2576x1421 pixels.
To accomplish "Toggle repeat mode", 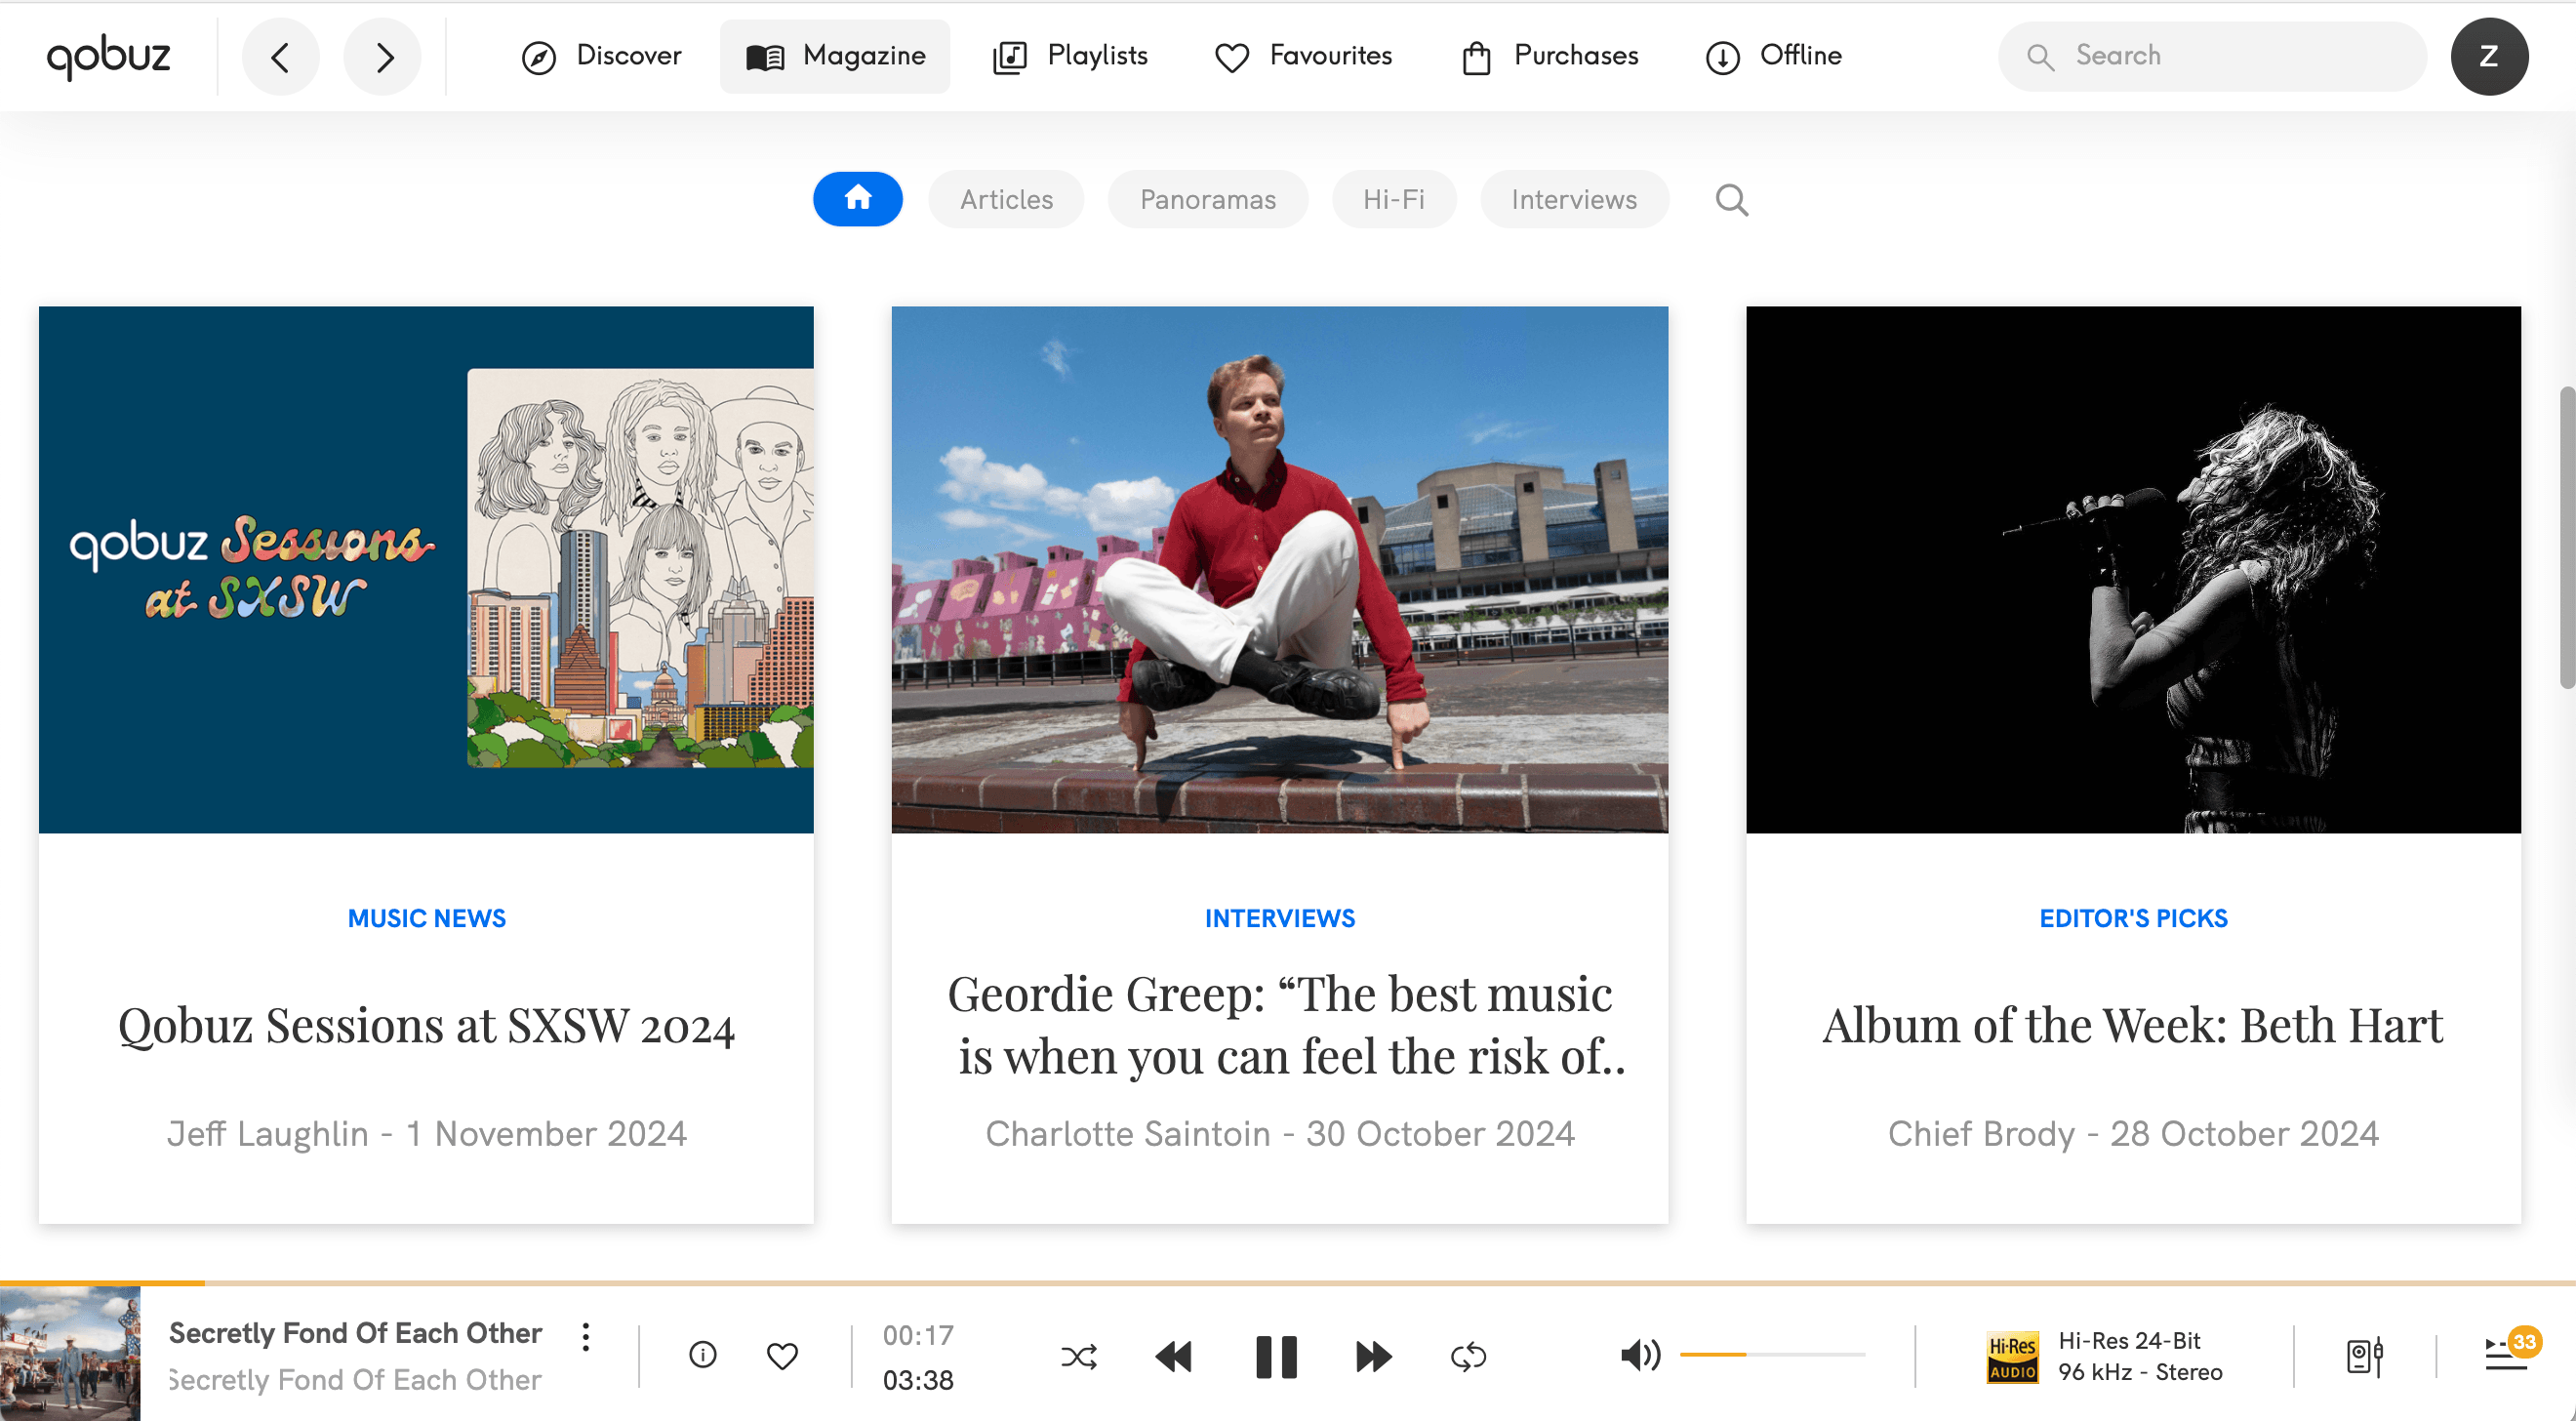I will (x=1468, y=1357).
